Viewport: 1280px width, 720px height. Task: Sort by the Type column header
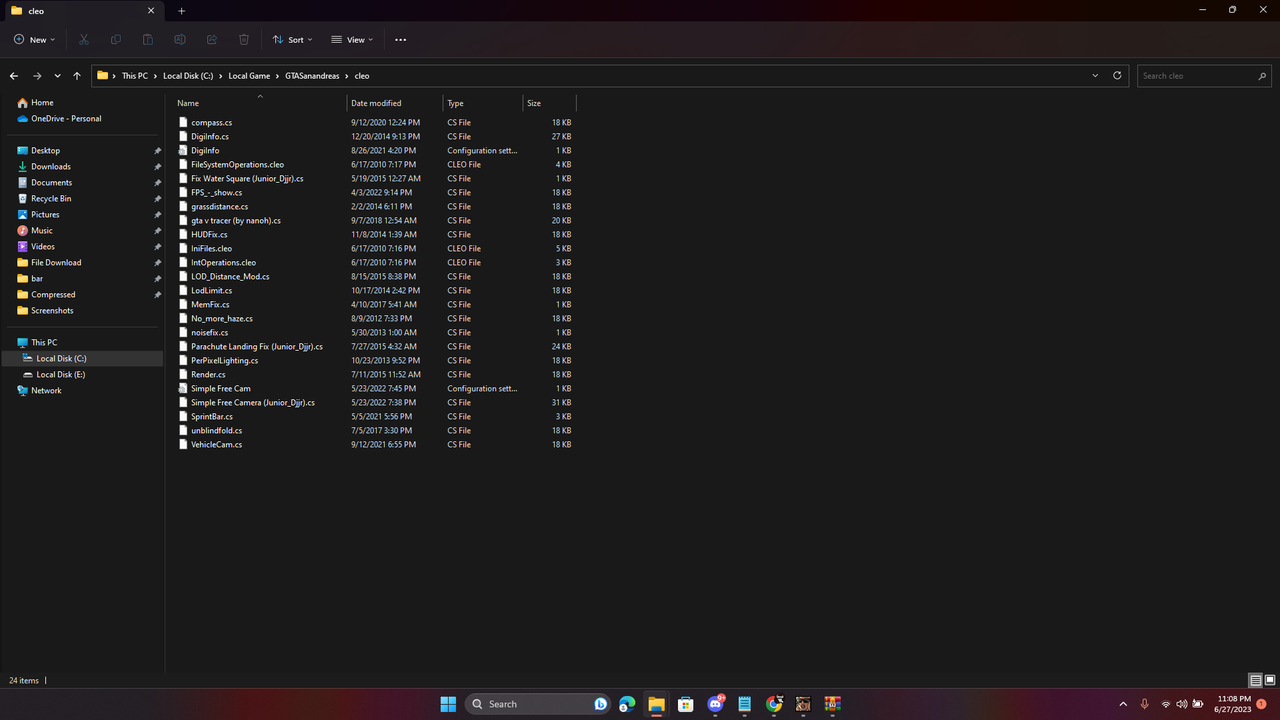click(x=456, y=103)
